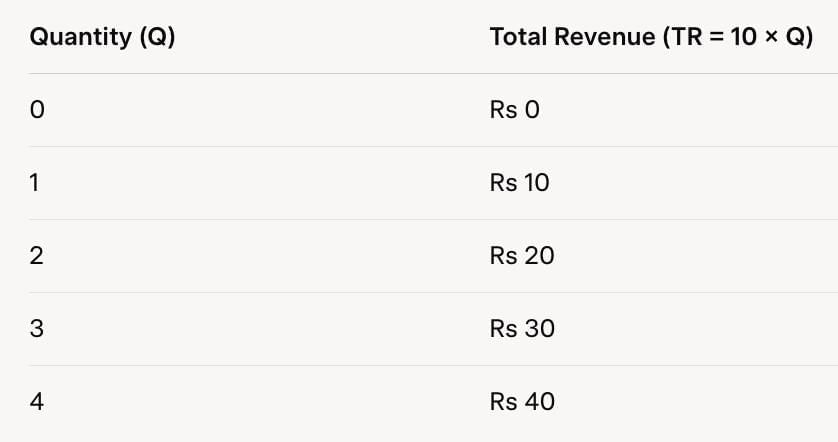Click the 'Rs 10' revenue cell
Image resolution: width=838 pixels, height=442 pixels.
[519, 183]
